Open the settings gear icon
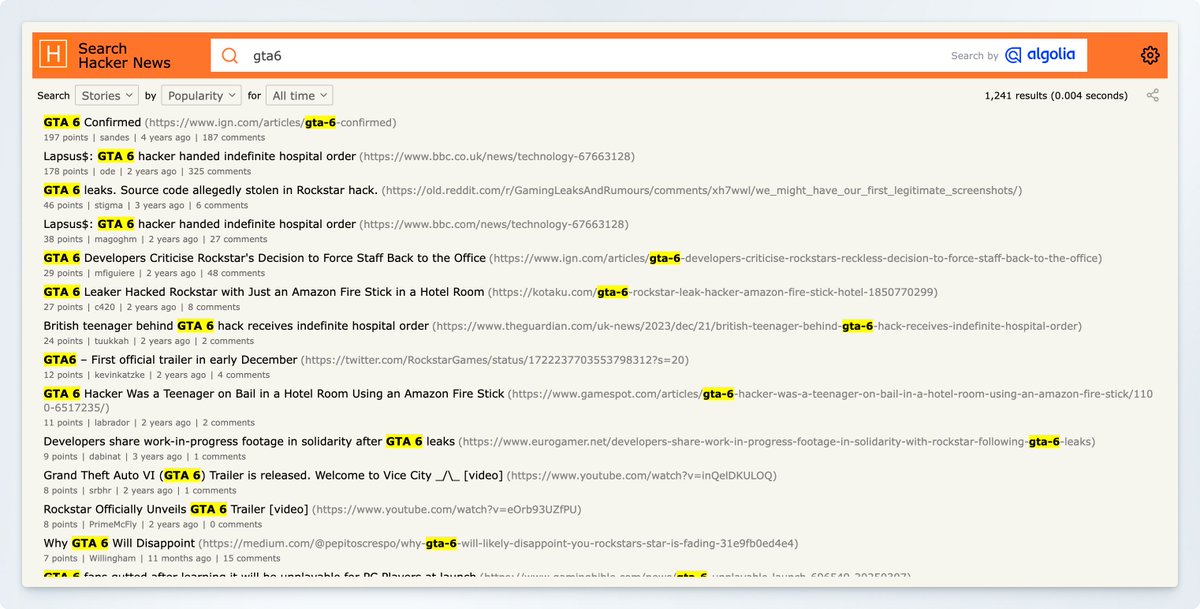The height and width of the screenshot is (609, 1200). 1149,55
